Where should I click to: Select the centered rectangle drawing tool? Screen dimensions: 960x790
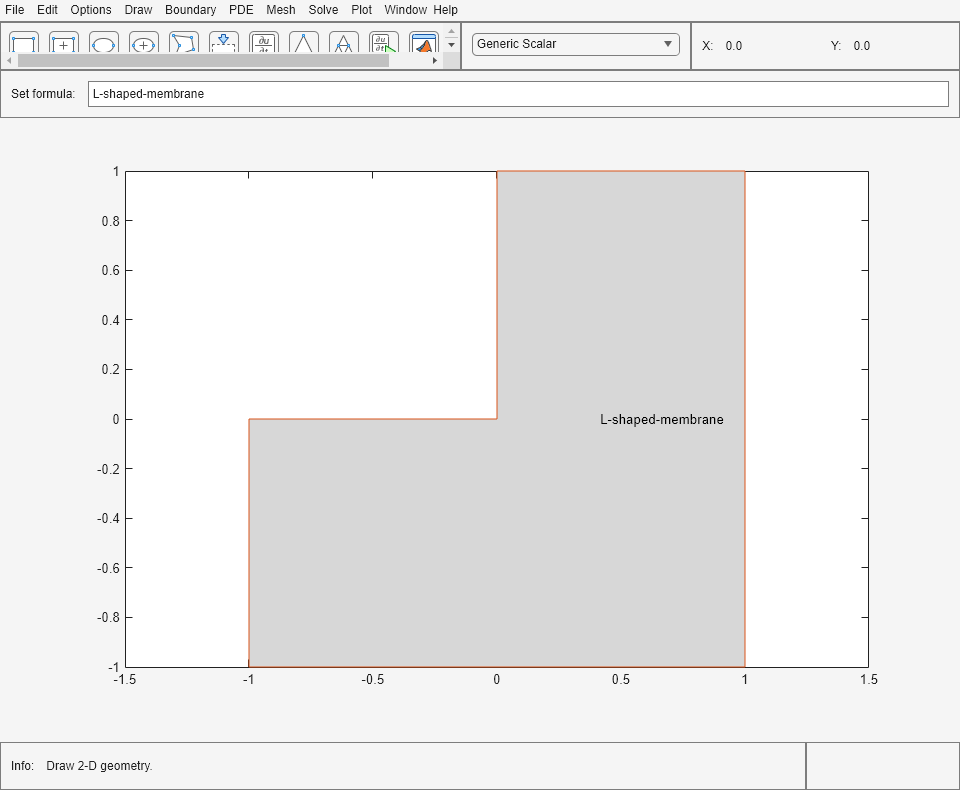(x=64, y=43)
